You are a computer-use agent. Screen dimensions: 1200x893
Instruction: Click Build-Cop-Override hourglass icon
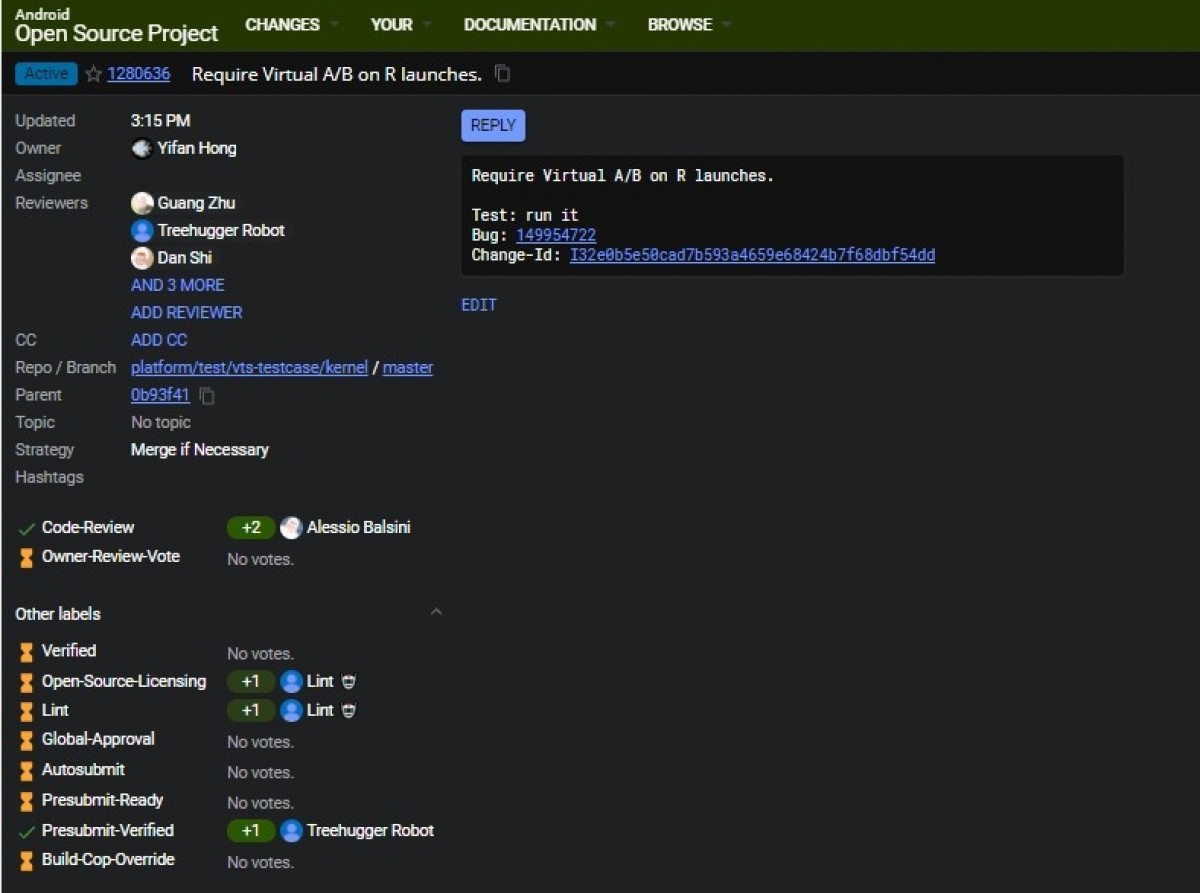[27, 860]
